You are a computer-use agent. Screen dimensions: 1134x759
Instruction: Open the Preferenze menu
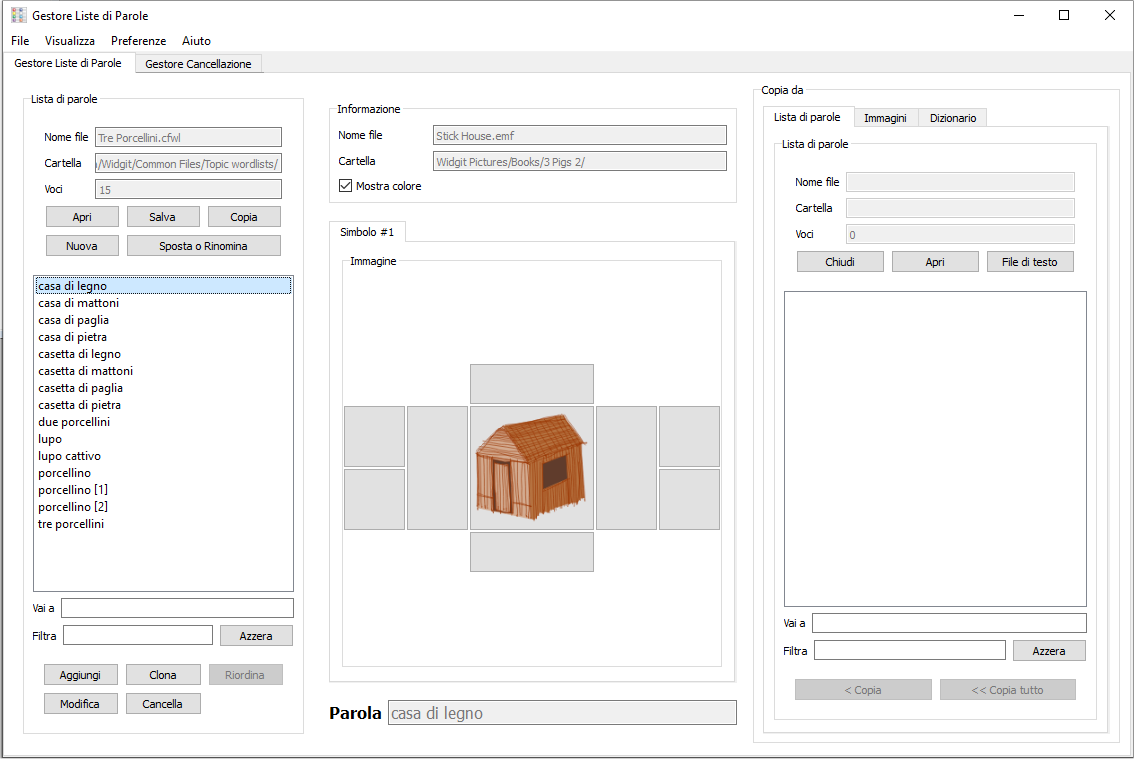[138, 41]
